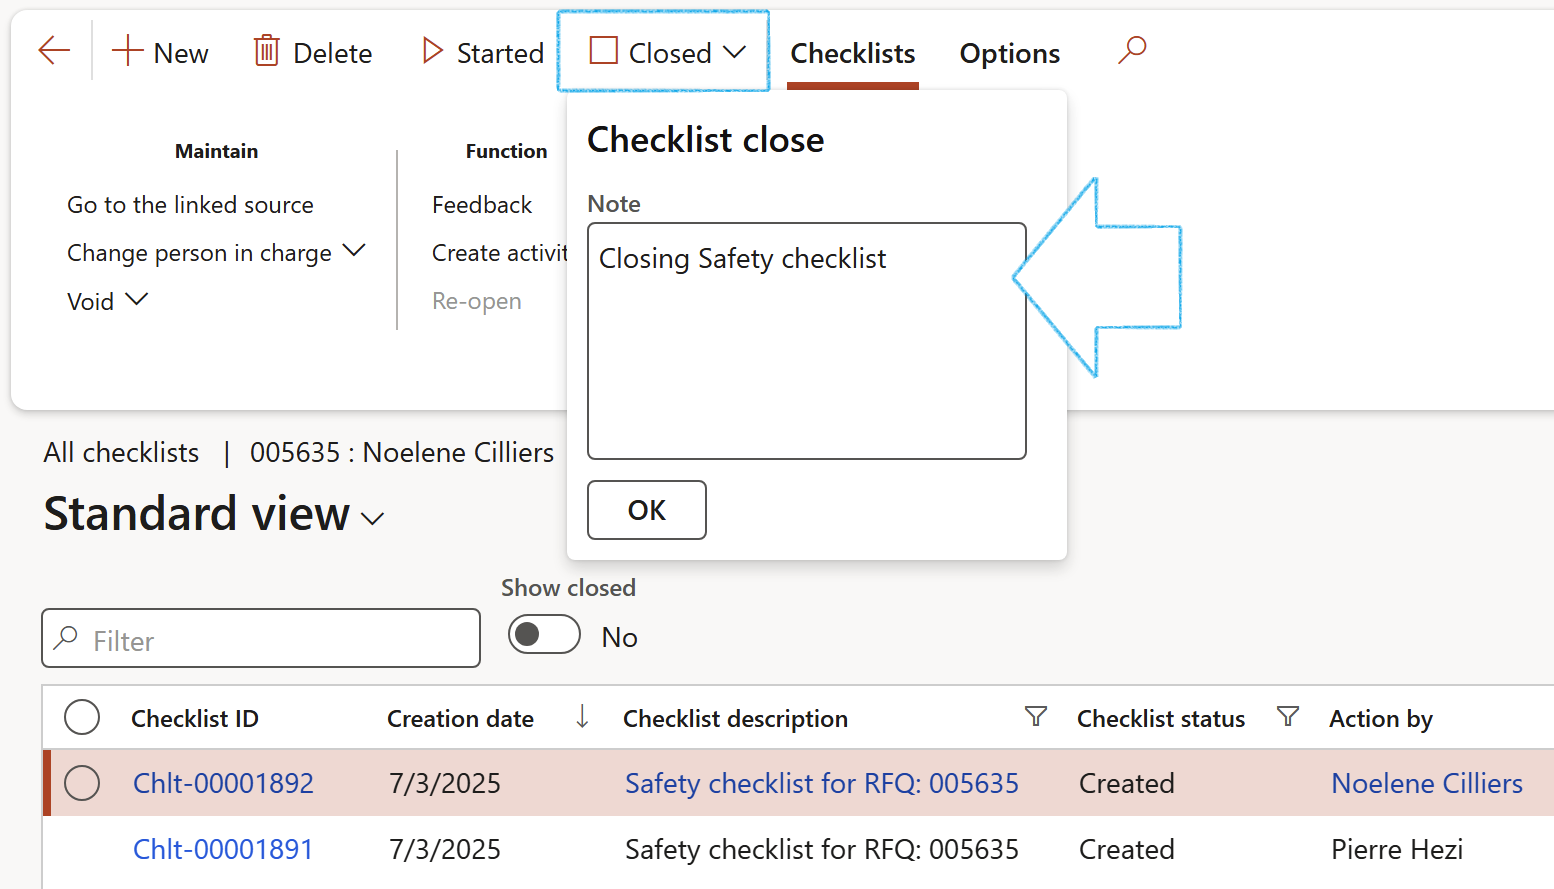
Task: Click the search magnifier icon in ribbon
Action: [x=1132, y=49]
